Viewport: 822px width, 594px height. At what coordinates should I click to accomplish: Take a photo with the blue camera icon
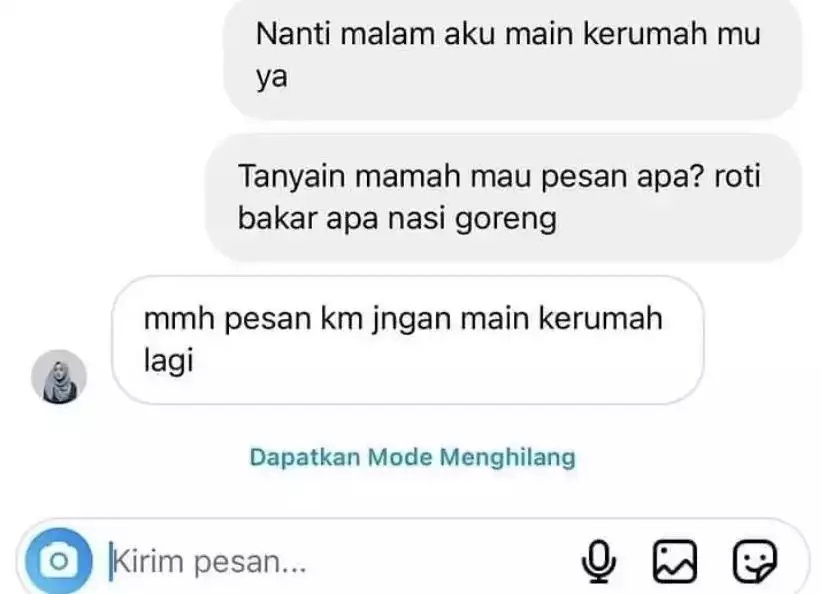point(59,561)
